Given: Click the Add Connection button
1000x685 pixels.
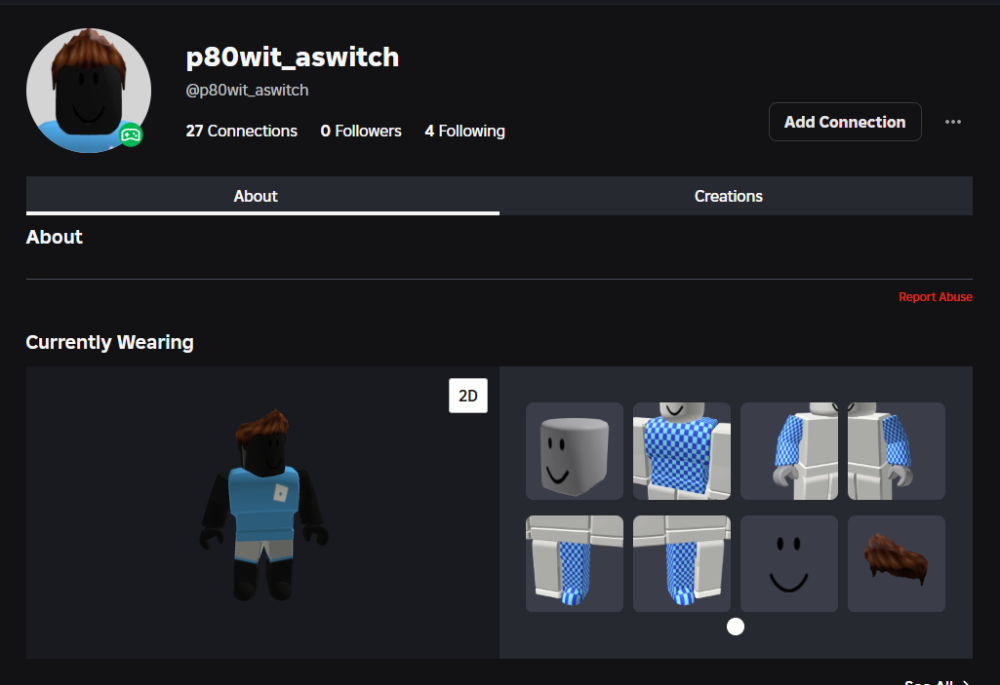Looking at the screenshot, I should pyautogui.click(x=844, y=122).
